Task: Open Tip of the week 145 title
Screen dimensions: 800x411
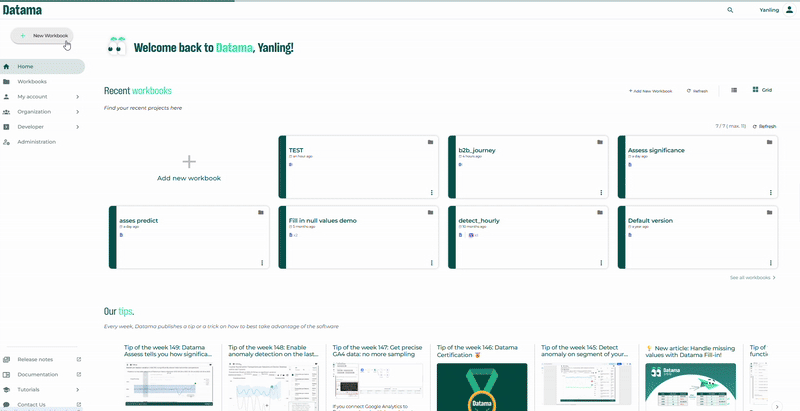Action: [x=587, y=351]
